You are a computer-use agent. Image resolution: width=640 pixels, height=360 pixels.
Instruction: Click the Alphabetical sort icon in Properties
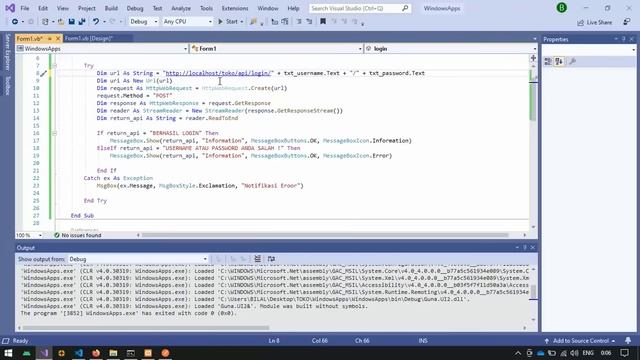(x=559, y=62)
